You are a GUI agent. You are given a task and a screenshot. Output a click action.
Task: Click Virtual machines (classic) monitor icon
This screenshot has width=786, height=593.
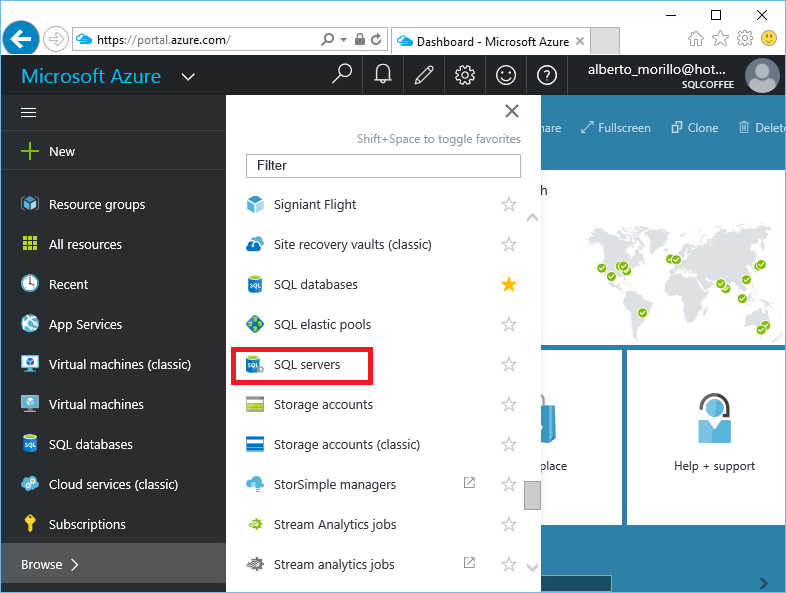click(x=30, y=363)
